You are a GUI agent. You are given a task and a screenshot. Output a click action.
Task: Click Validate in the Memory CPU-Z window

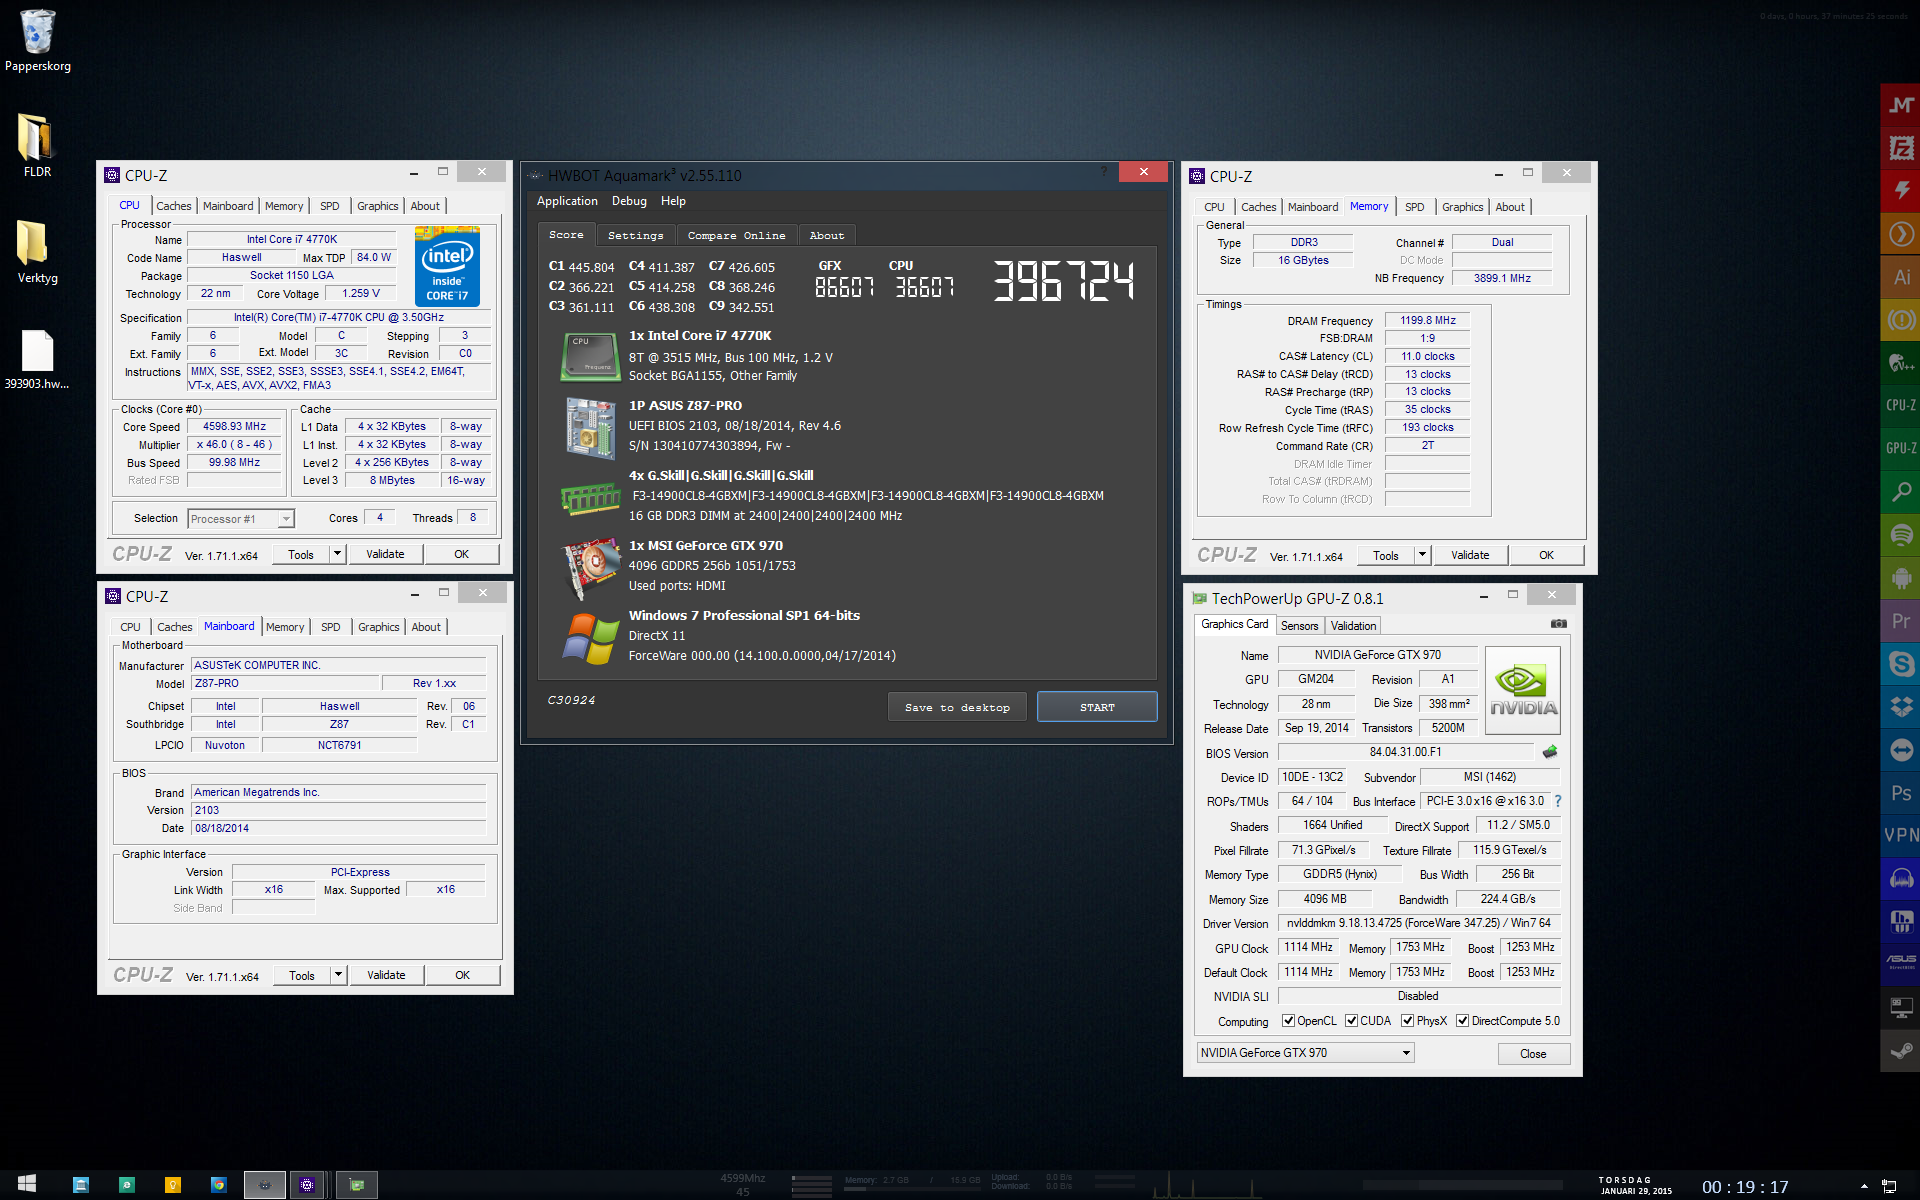1470,555
